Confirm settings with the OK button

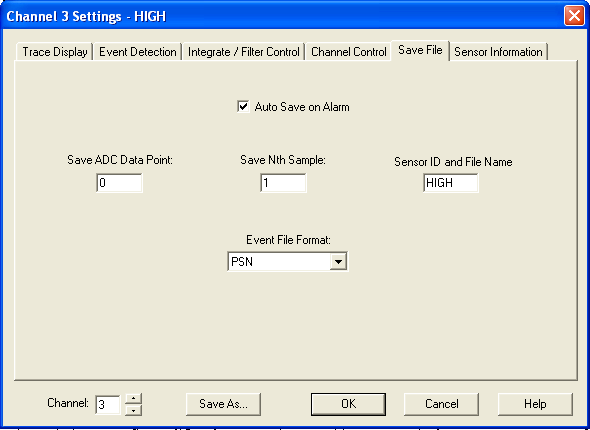pyautogui.click(x=348, y=404)
